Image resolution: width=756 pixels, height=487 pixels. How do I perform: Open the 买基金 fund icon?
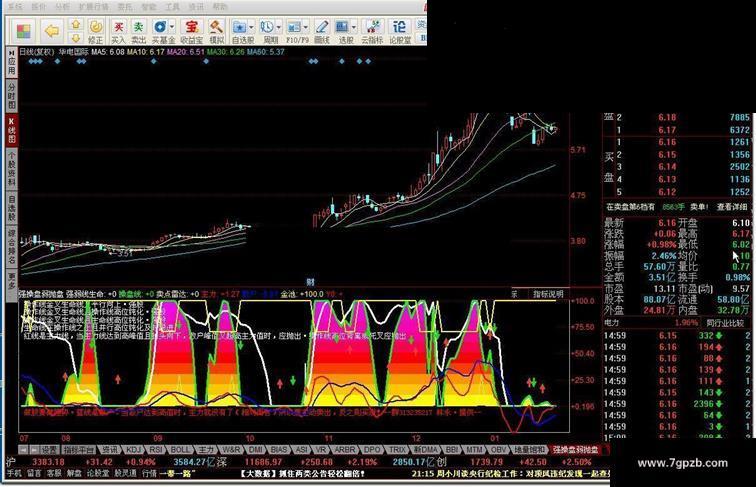[x=161, y=32]
